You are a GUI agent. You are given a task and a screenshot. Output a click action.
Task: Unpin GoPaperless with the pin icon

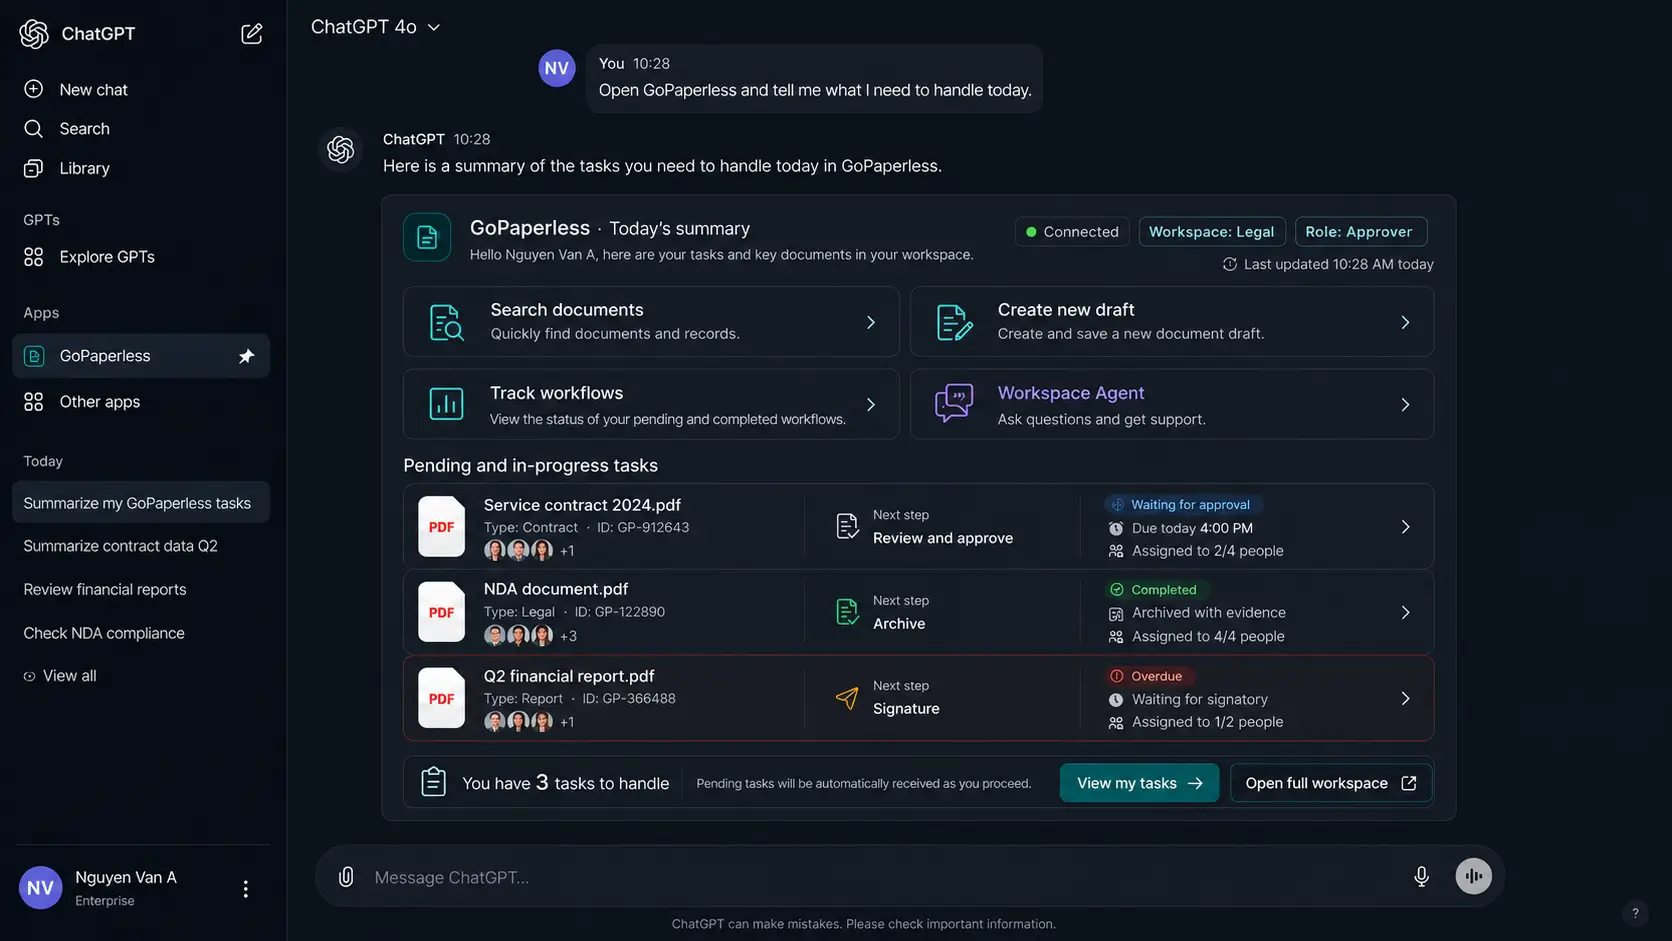pos(246,356)
